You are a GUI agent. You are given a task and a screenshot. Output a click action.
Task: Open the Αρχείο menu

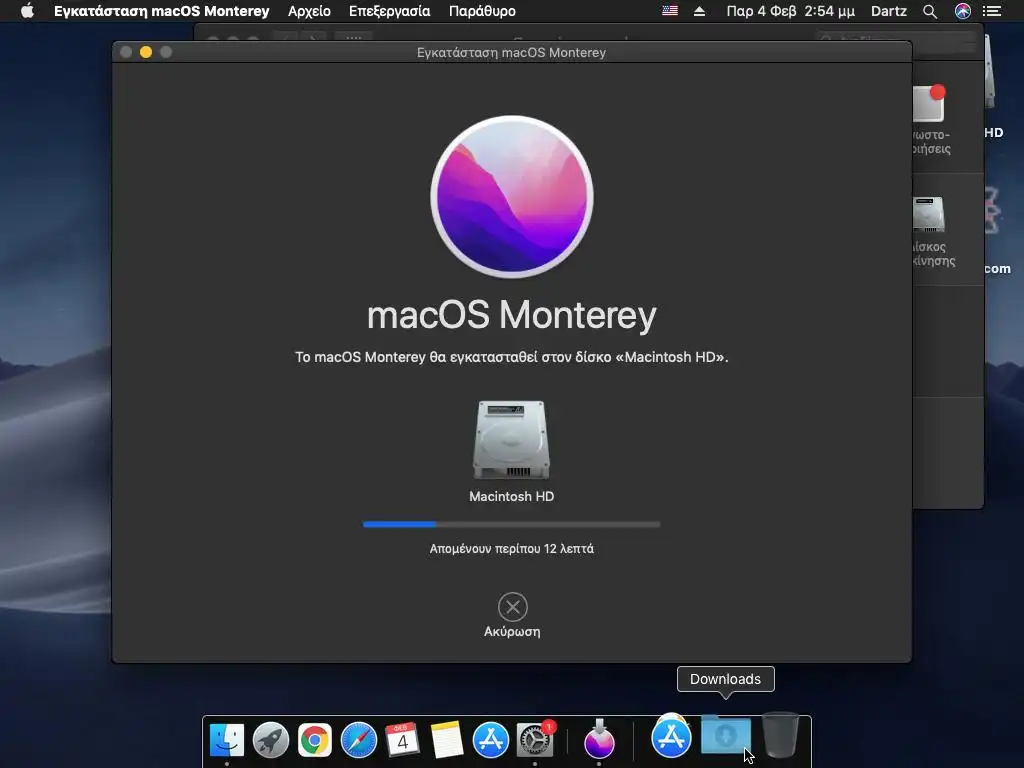[309, 11]
